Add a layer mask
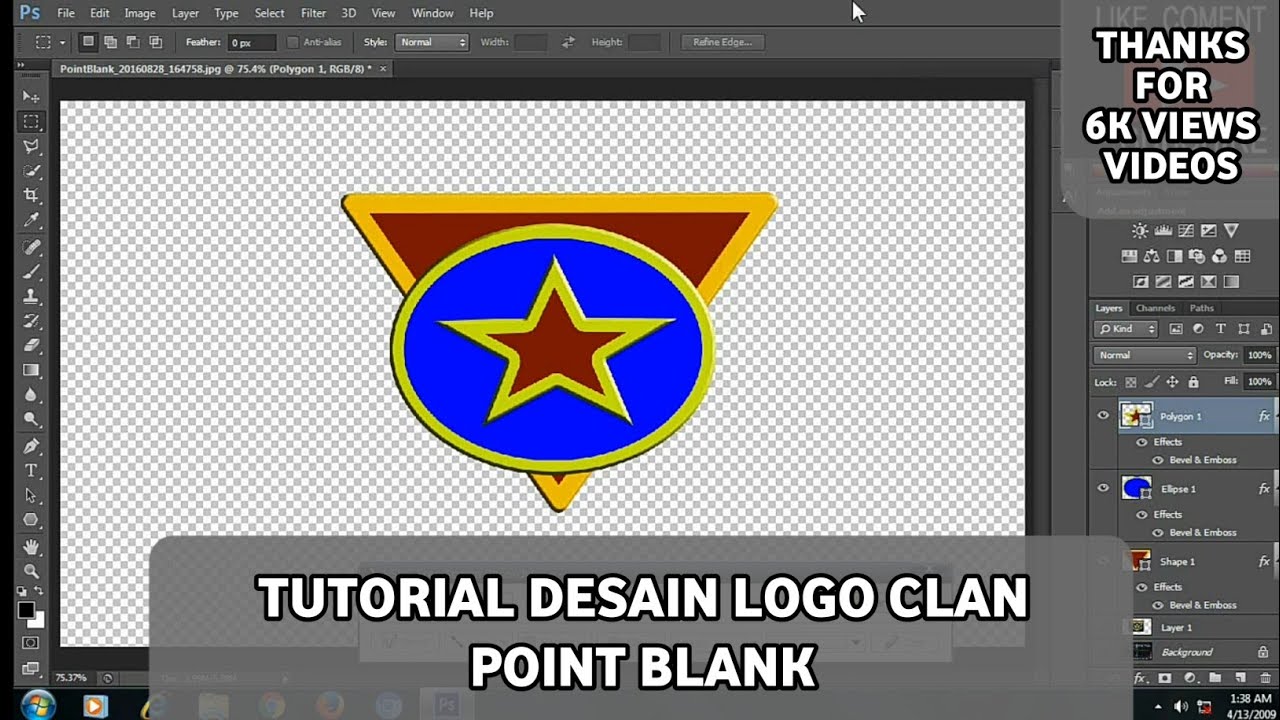 point(1164,678)
